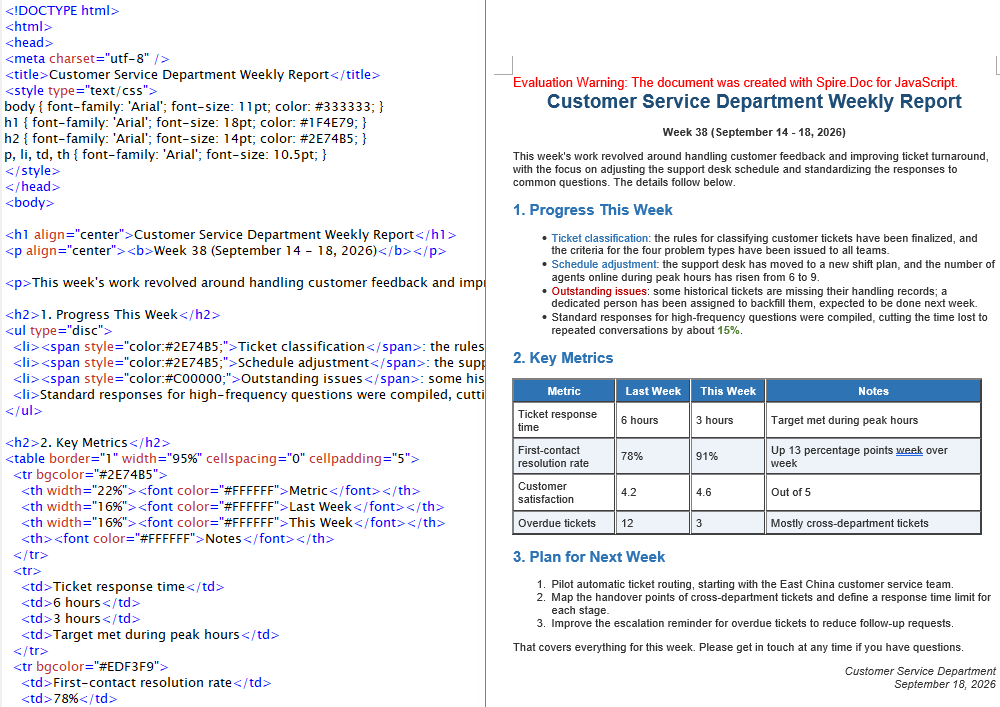Click the '2. Key Metrics' heading
Image resolution: width=1000 pixels, height=707 pixels.
(563, 358)
